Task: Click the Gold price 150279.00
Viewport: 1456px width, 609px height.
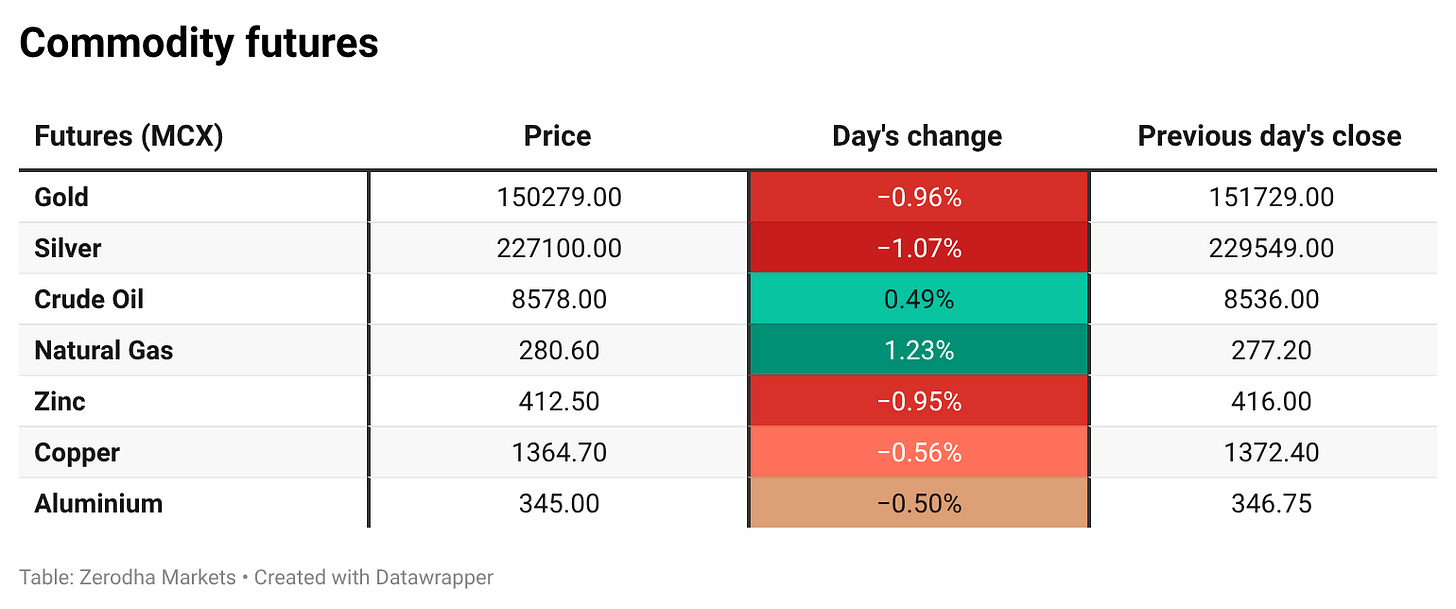Action: 559,197
